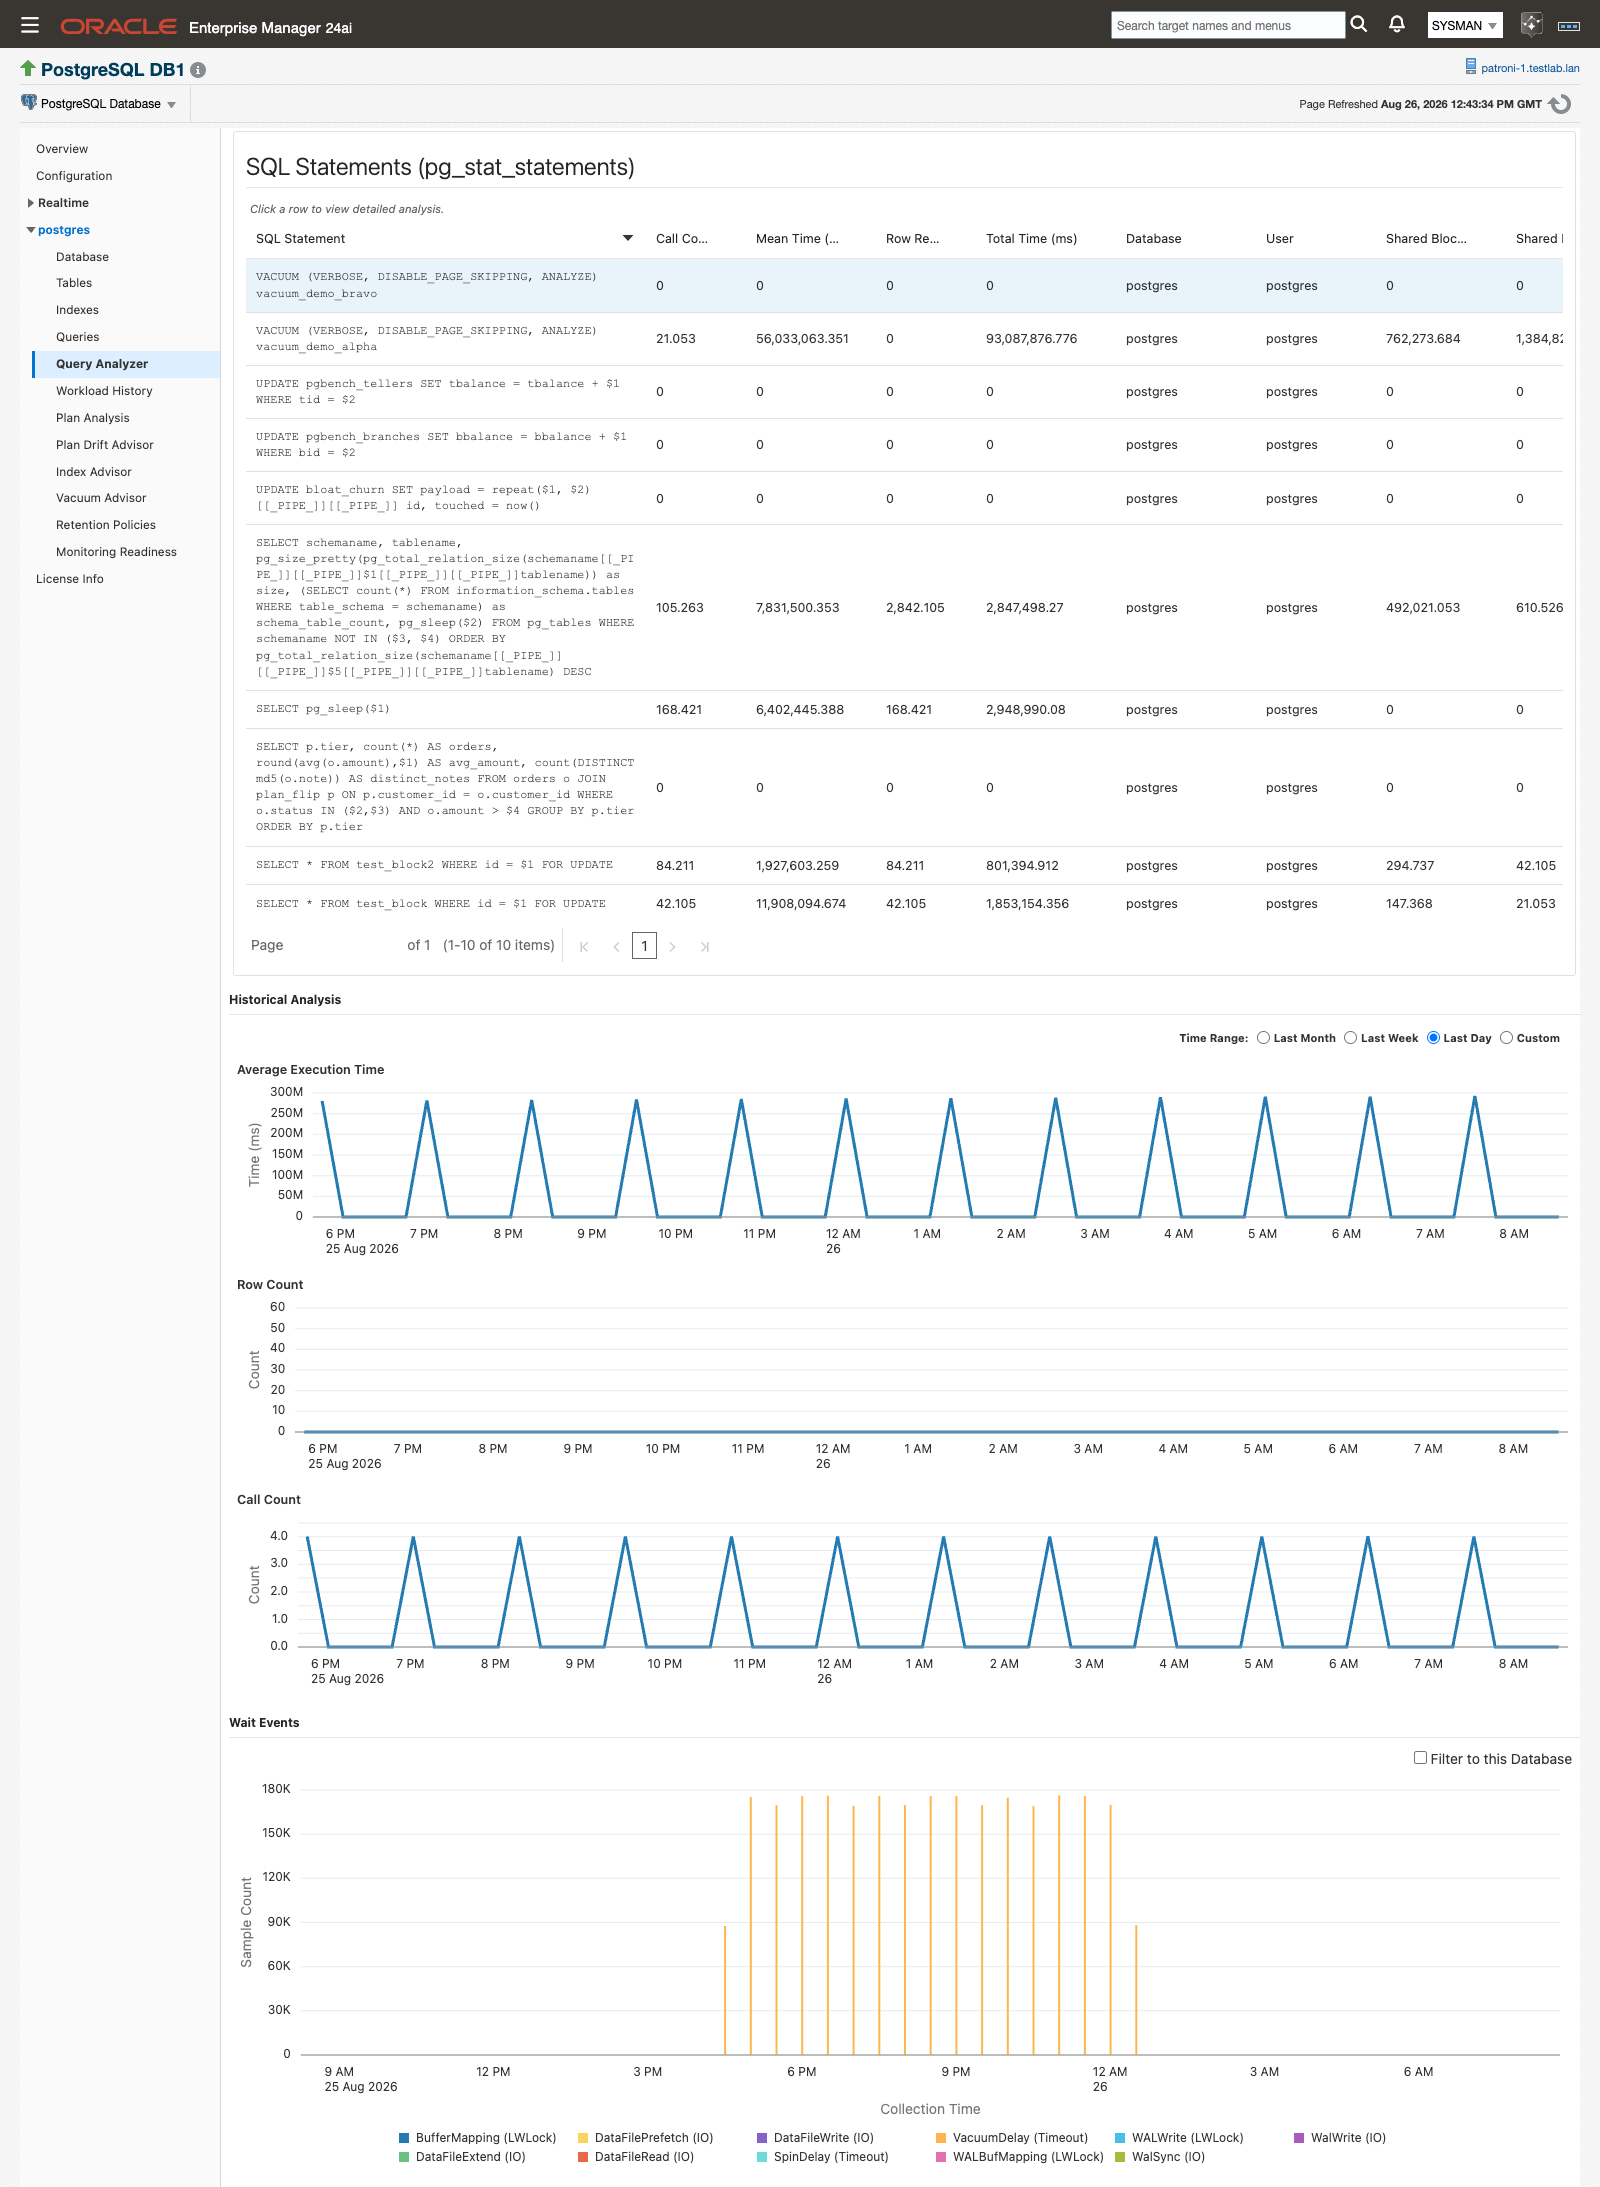The width and height of the screenshot is (1600, 2187).
Task: Click WALBufMapping (LWLock) legend swatch
Action: [x=941, y=2157]
